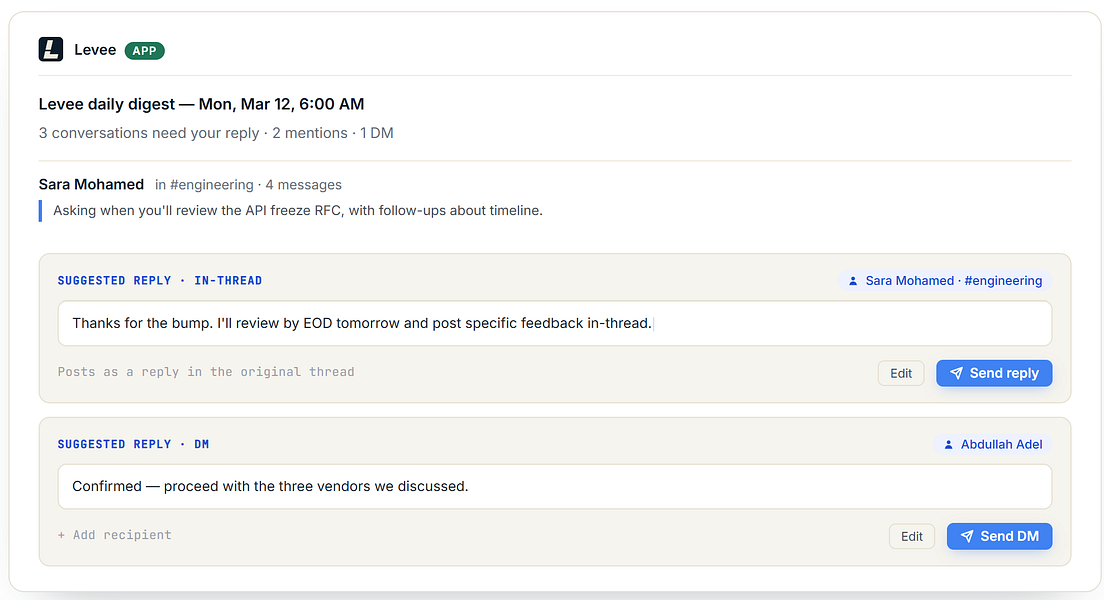Click the 'Thanks for the bump' reply text field
Image resolution: width=1104 pixels, height=600 pixels.
tap(555, 323)
